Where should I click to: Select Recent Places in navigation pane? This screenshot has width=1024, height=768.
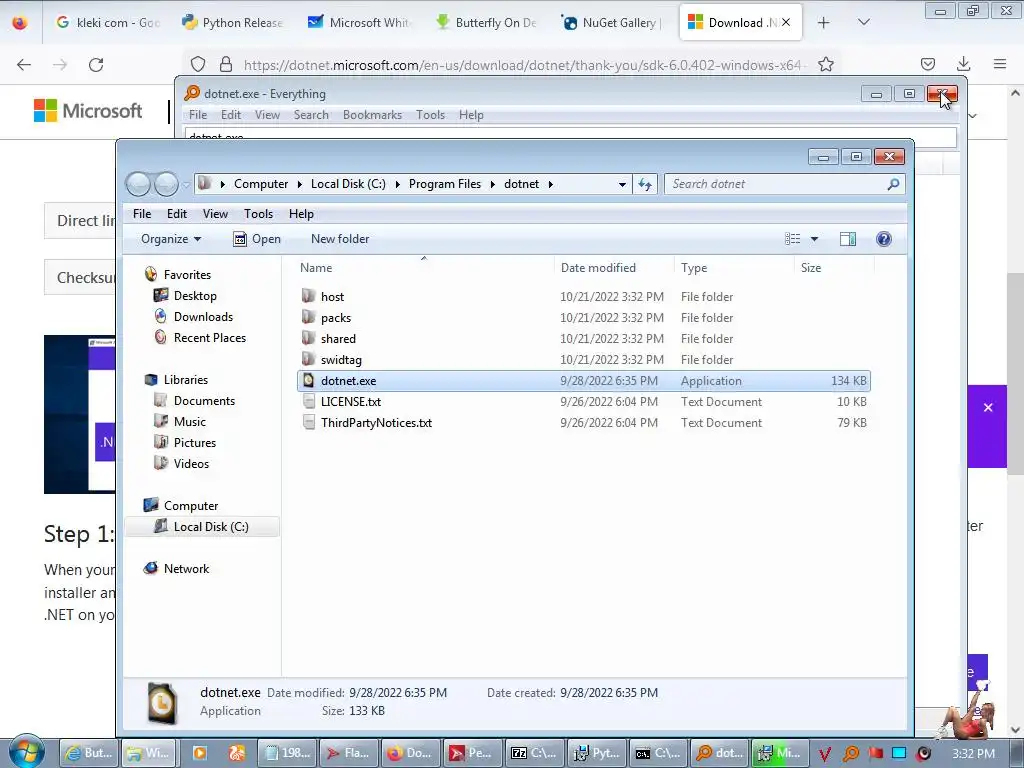point(210,338)
